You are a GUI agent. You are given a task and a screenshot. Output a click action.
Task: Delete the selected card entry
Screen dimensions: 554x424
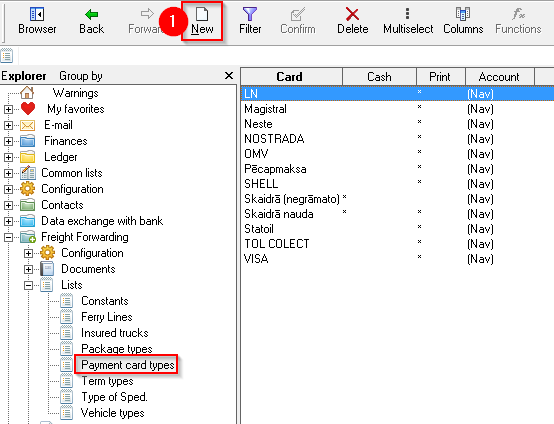tap(352, 21)
